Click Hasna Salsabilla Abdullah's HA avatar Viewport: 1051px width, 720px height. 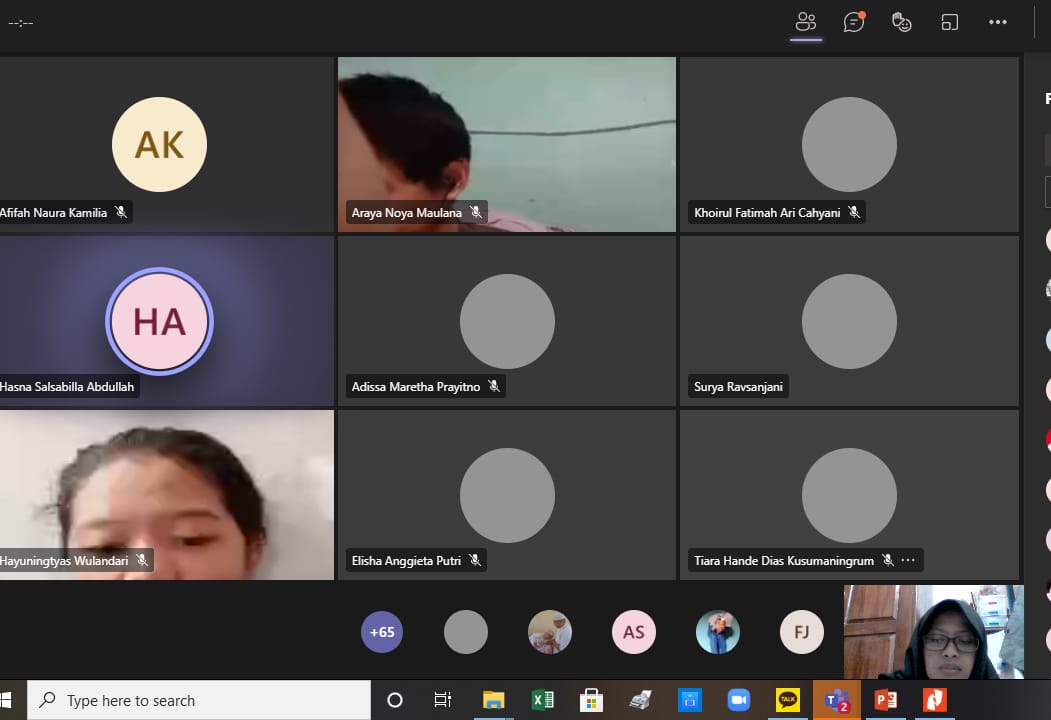coord(159,321)
